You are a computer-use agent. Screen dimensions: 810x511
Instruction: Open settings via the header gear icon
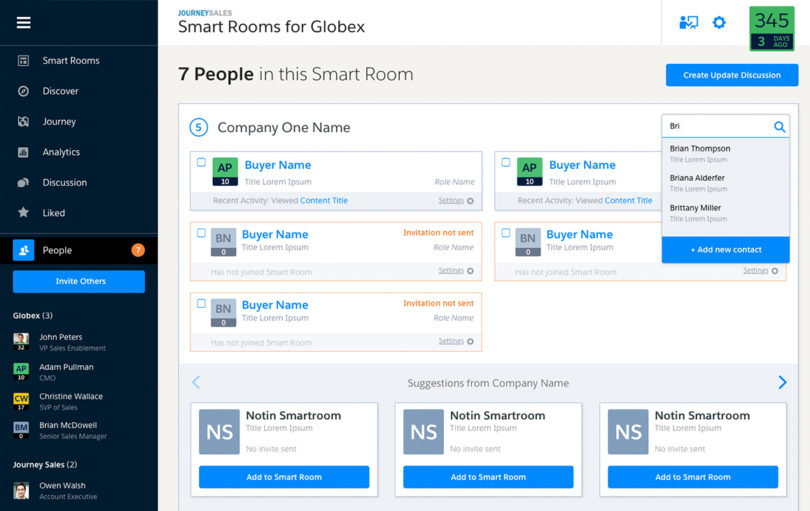[719, 22]
